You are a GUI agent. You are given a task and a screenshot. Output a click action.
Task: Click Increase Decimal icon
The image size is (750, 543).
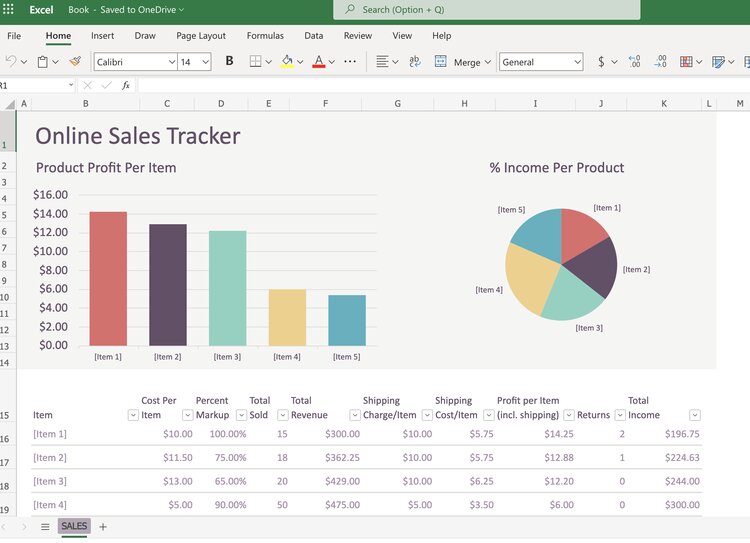(x=634, y=61)
